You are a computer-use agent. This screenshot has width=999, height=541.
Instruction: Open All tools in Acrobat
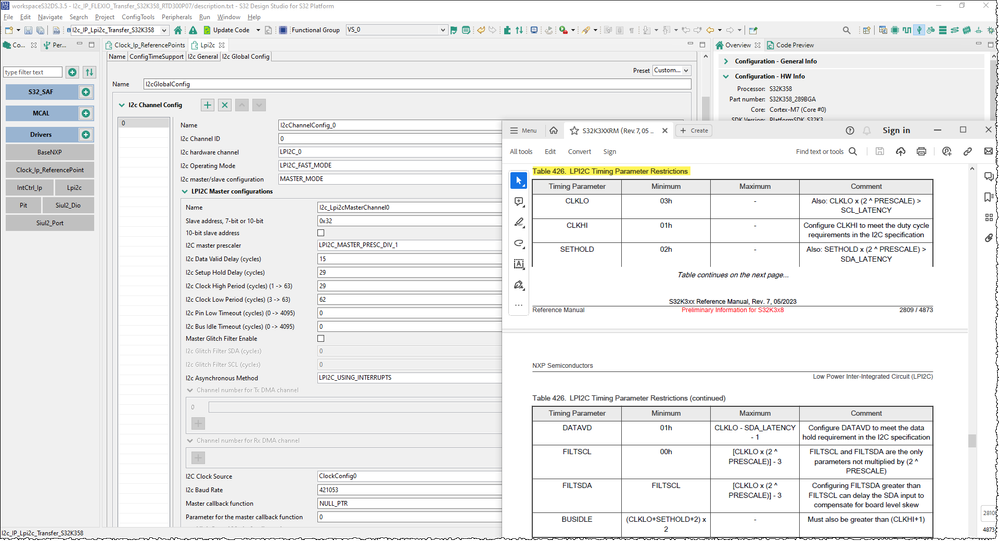click(x=521, y=152)
